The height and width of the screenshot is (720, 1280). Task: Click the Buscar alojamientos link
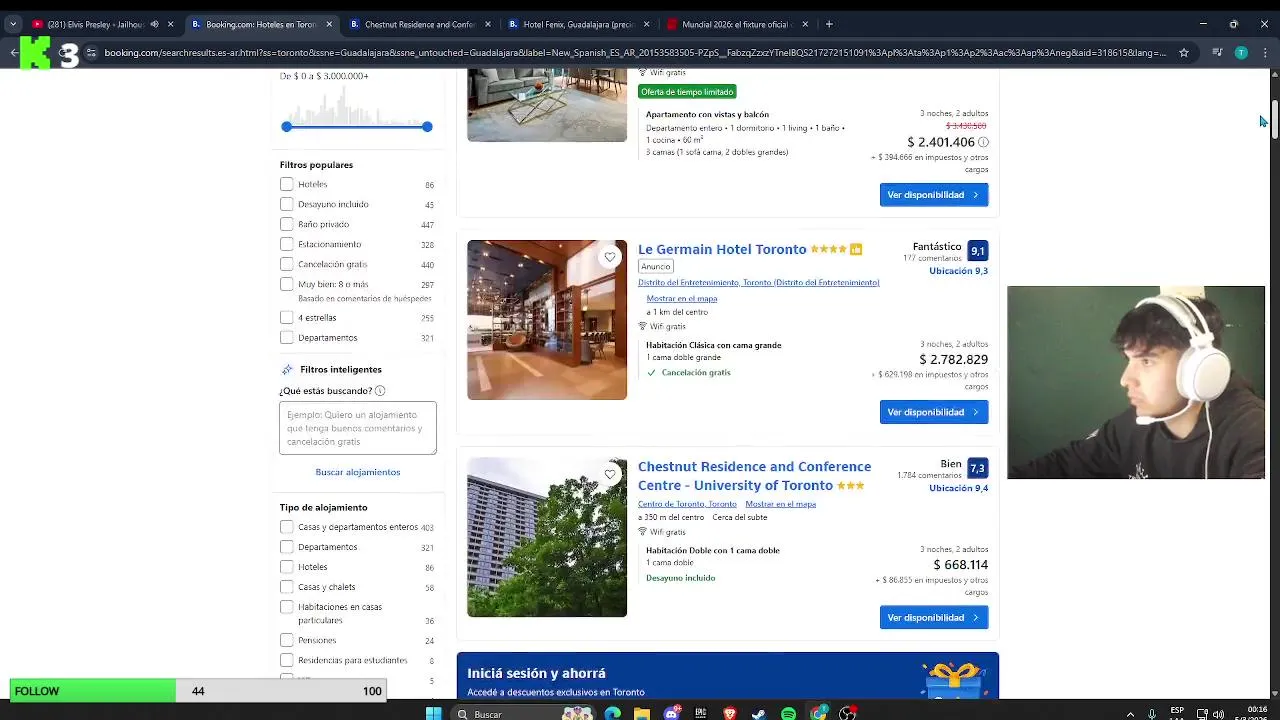click(x=358, y=472)
